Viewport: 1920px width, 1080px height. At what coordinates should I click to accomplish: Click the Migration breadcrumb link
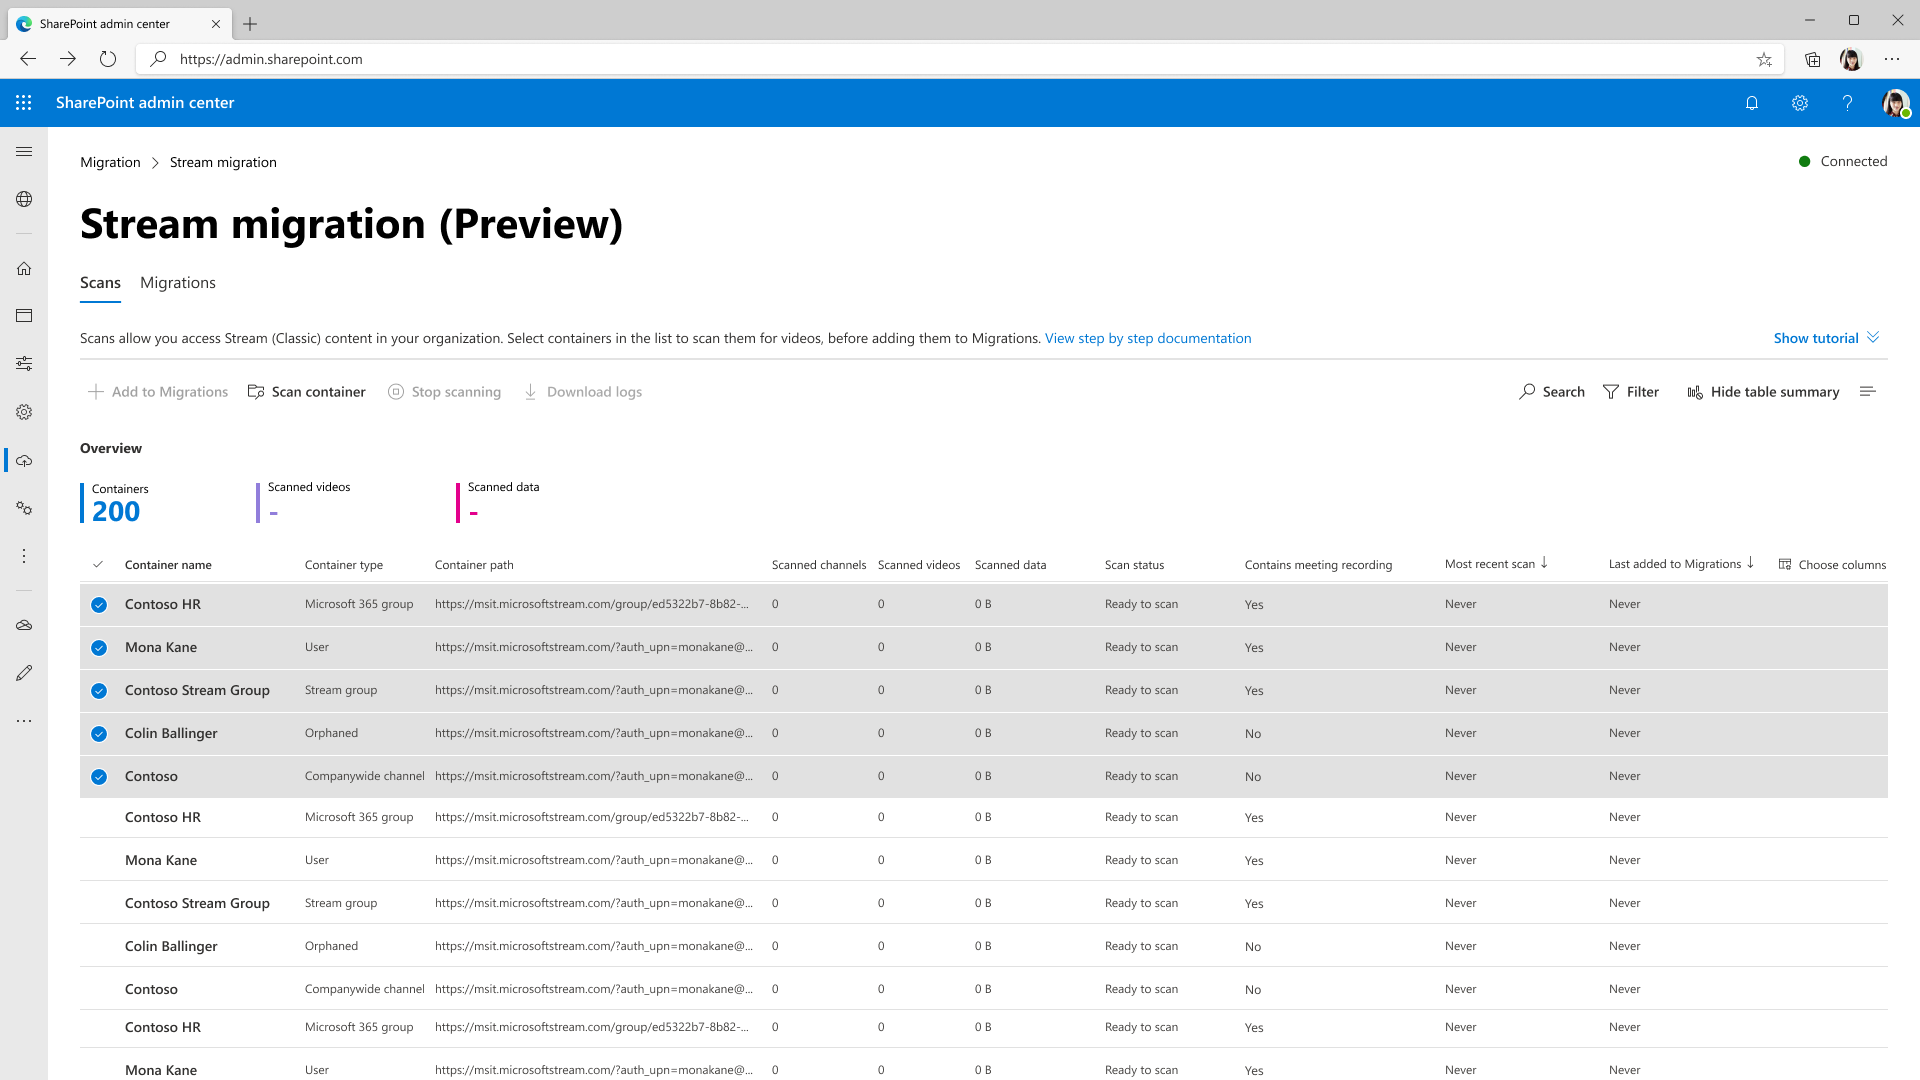point(109,161)
